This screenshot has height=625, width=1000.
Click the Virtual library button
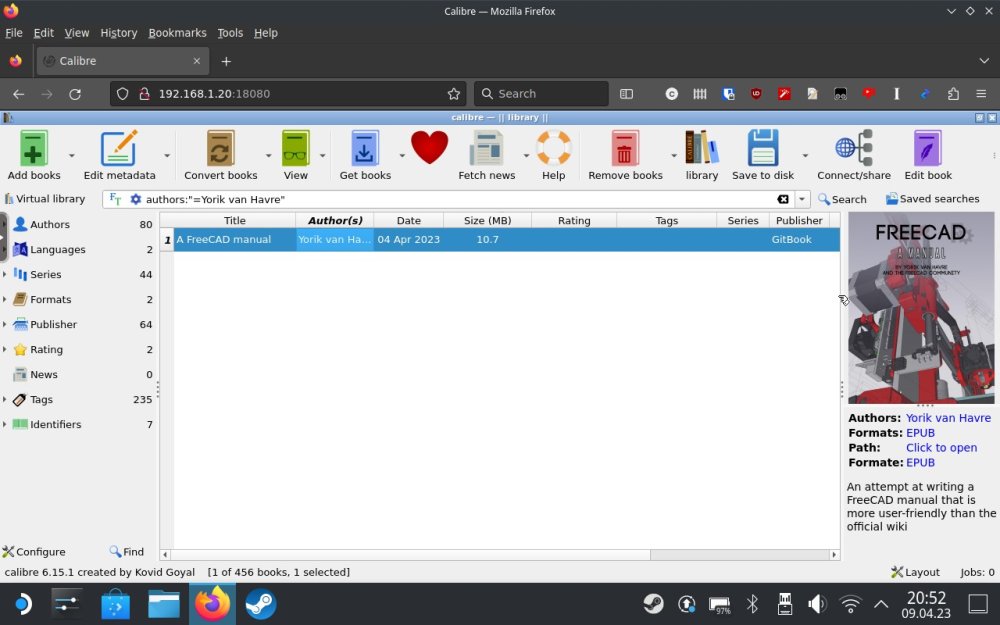pos(45,198)
